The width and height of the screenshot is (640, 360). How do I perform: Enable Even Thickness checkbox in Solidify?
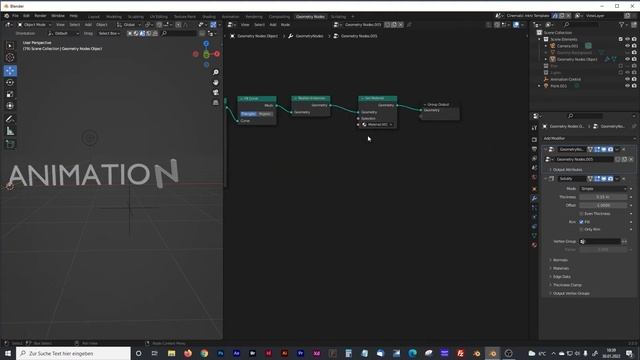pos(581,213)
